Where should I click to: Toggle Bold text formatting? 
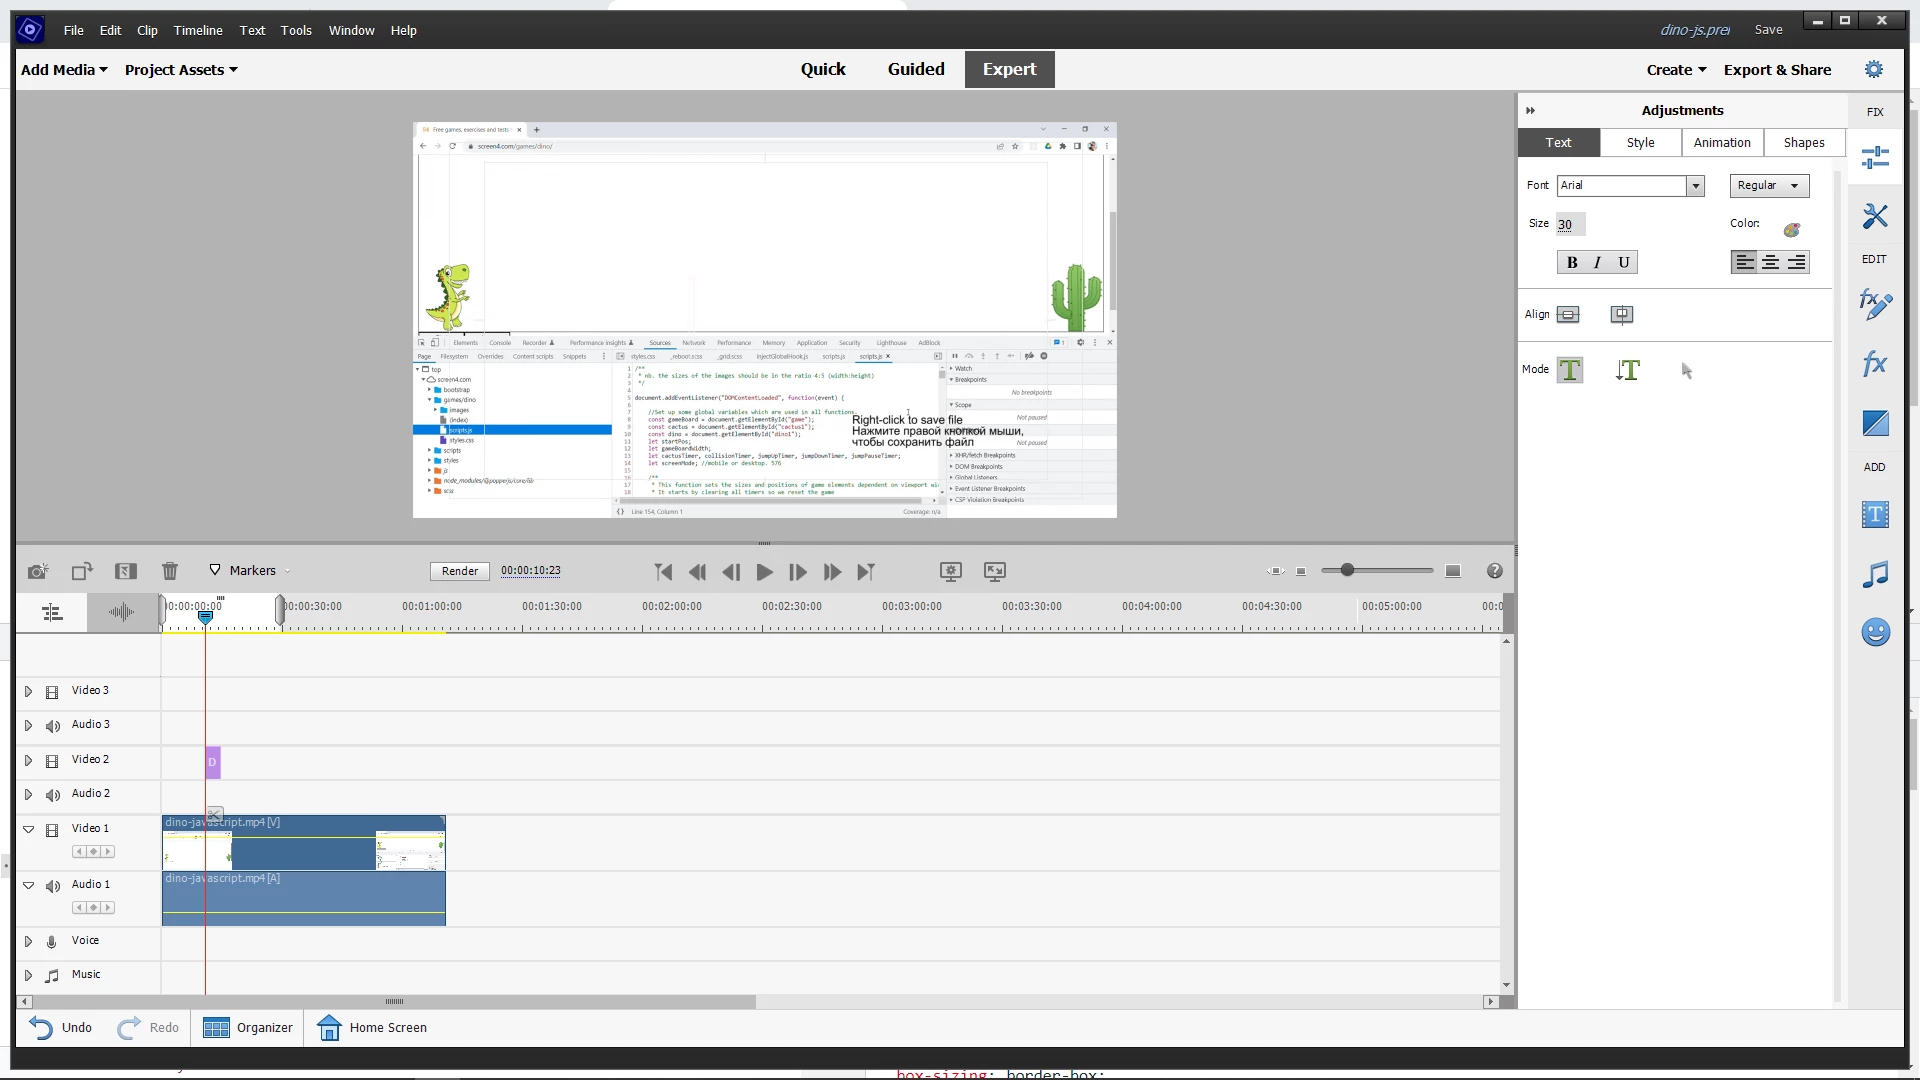point(1572,262)
